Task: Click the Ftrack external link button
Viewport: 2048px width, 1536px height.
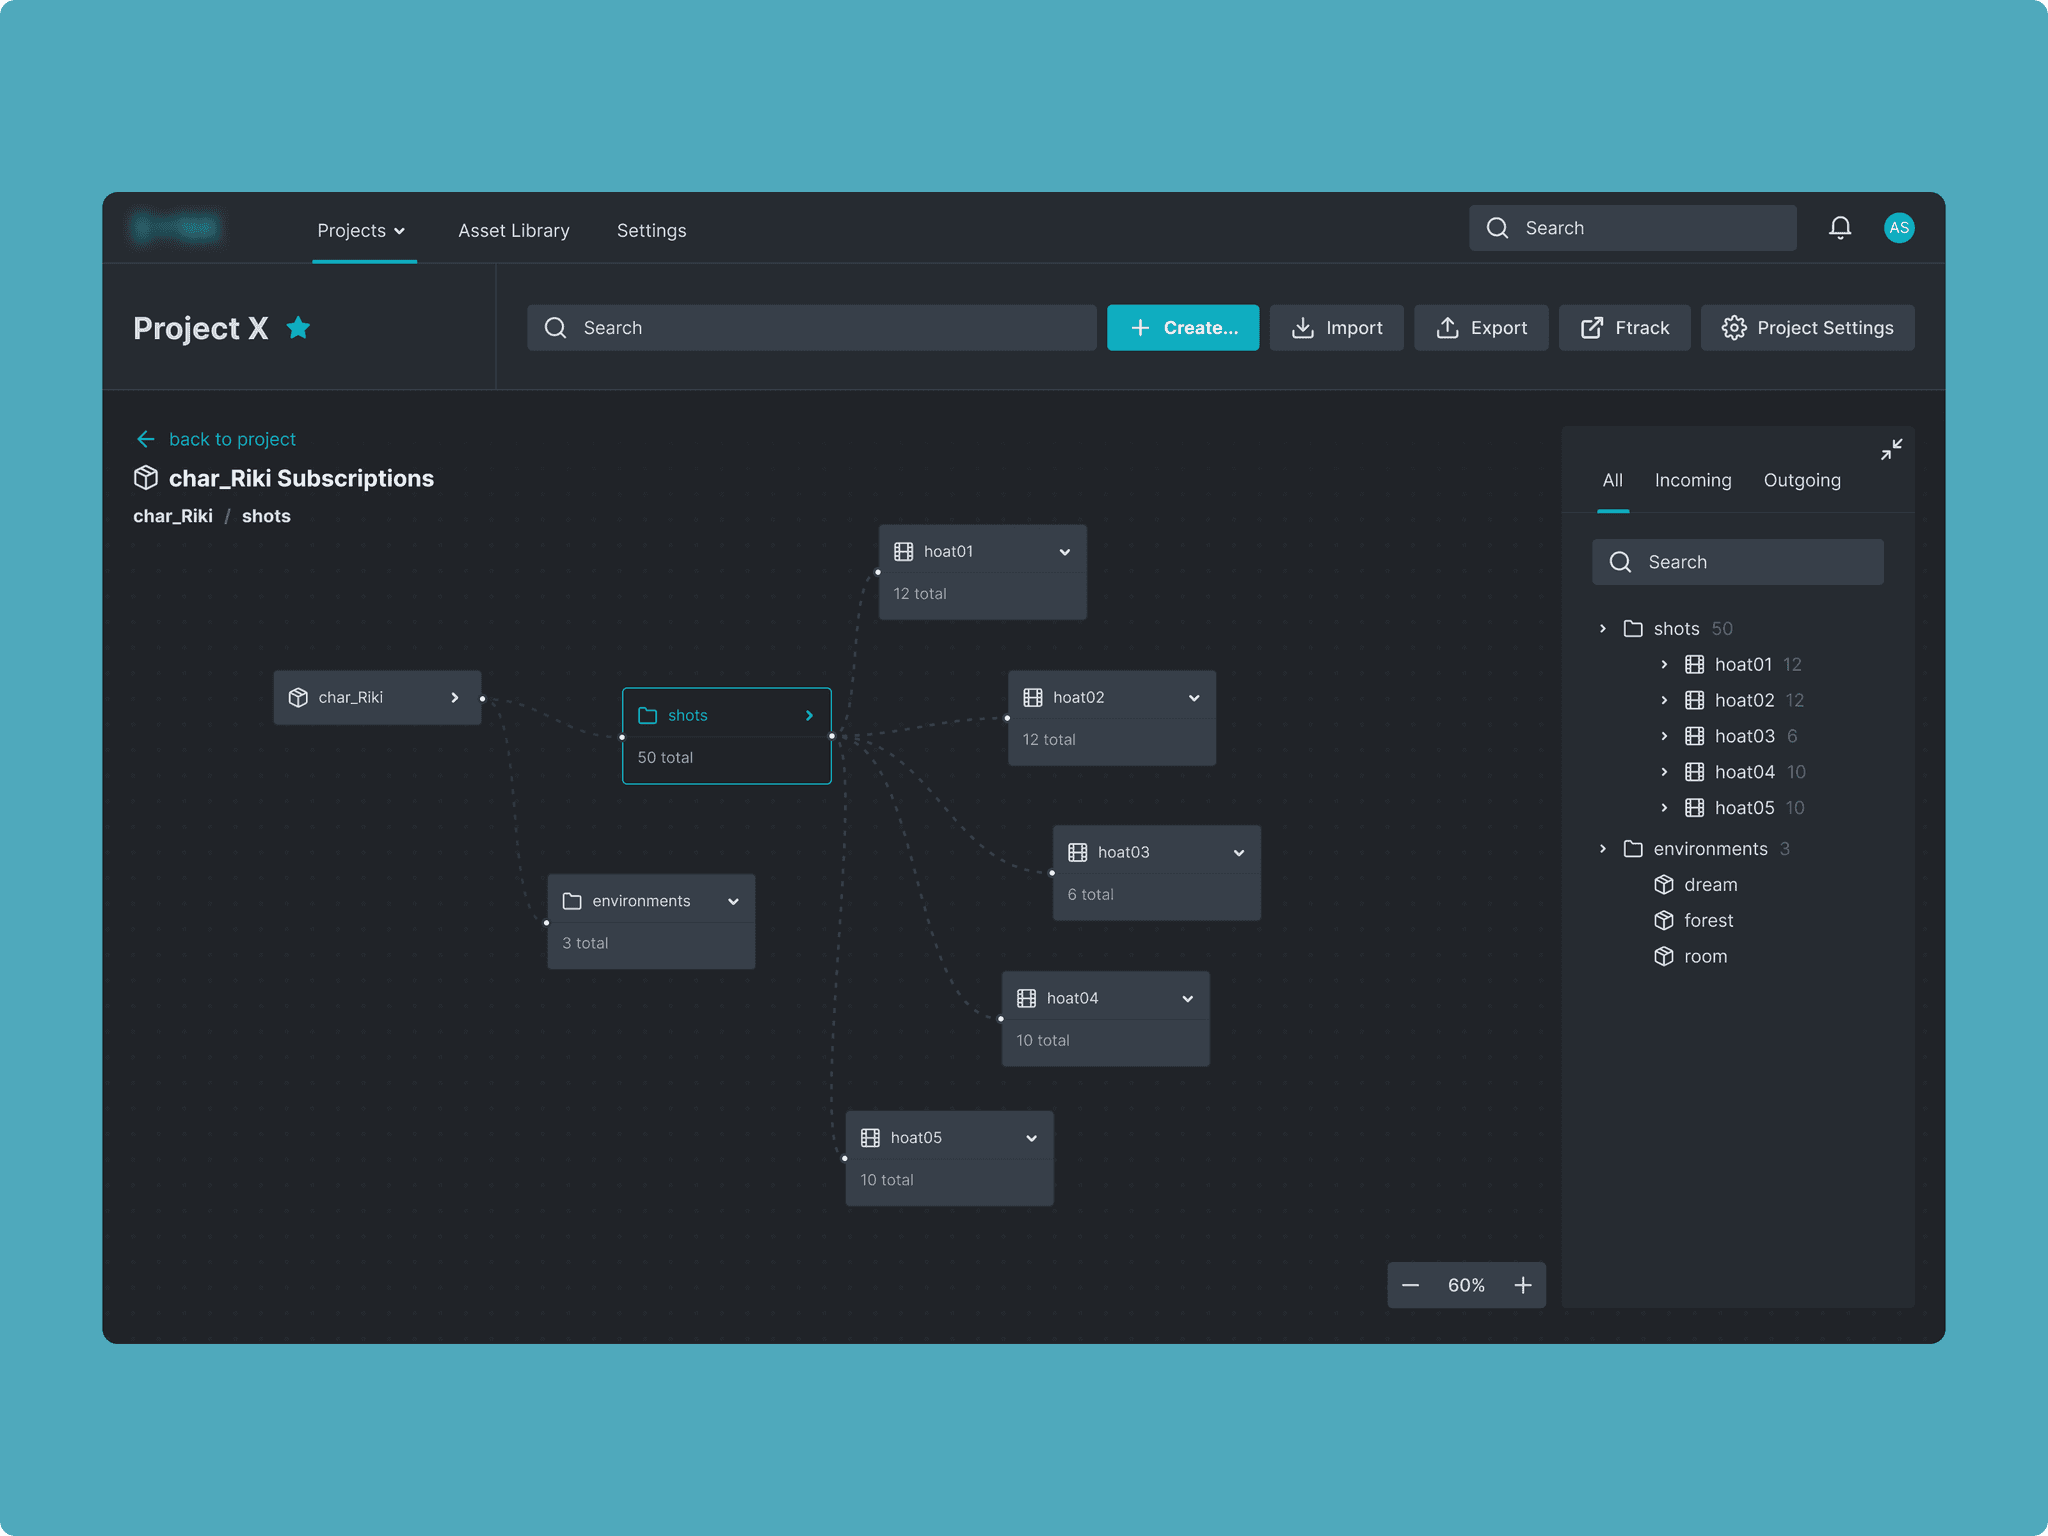Action: [x=1624, y=328]
